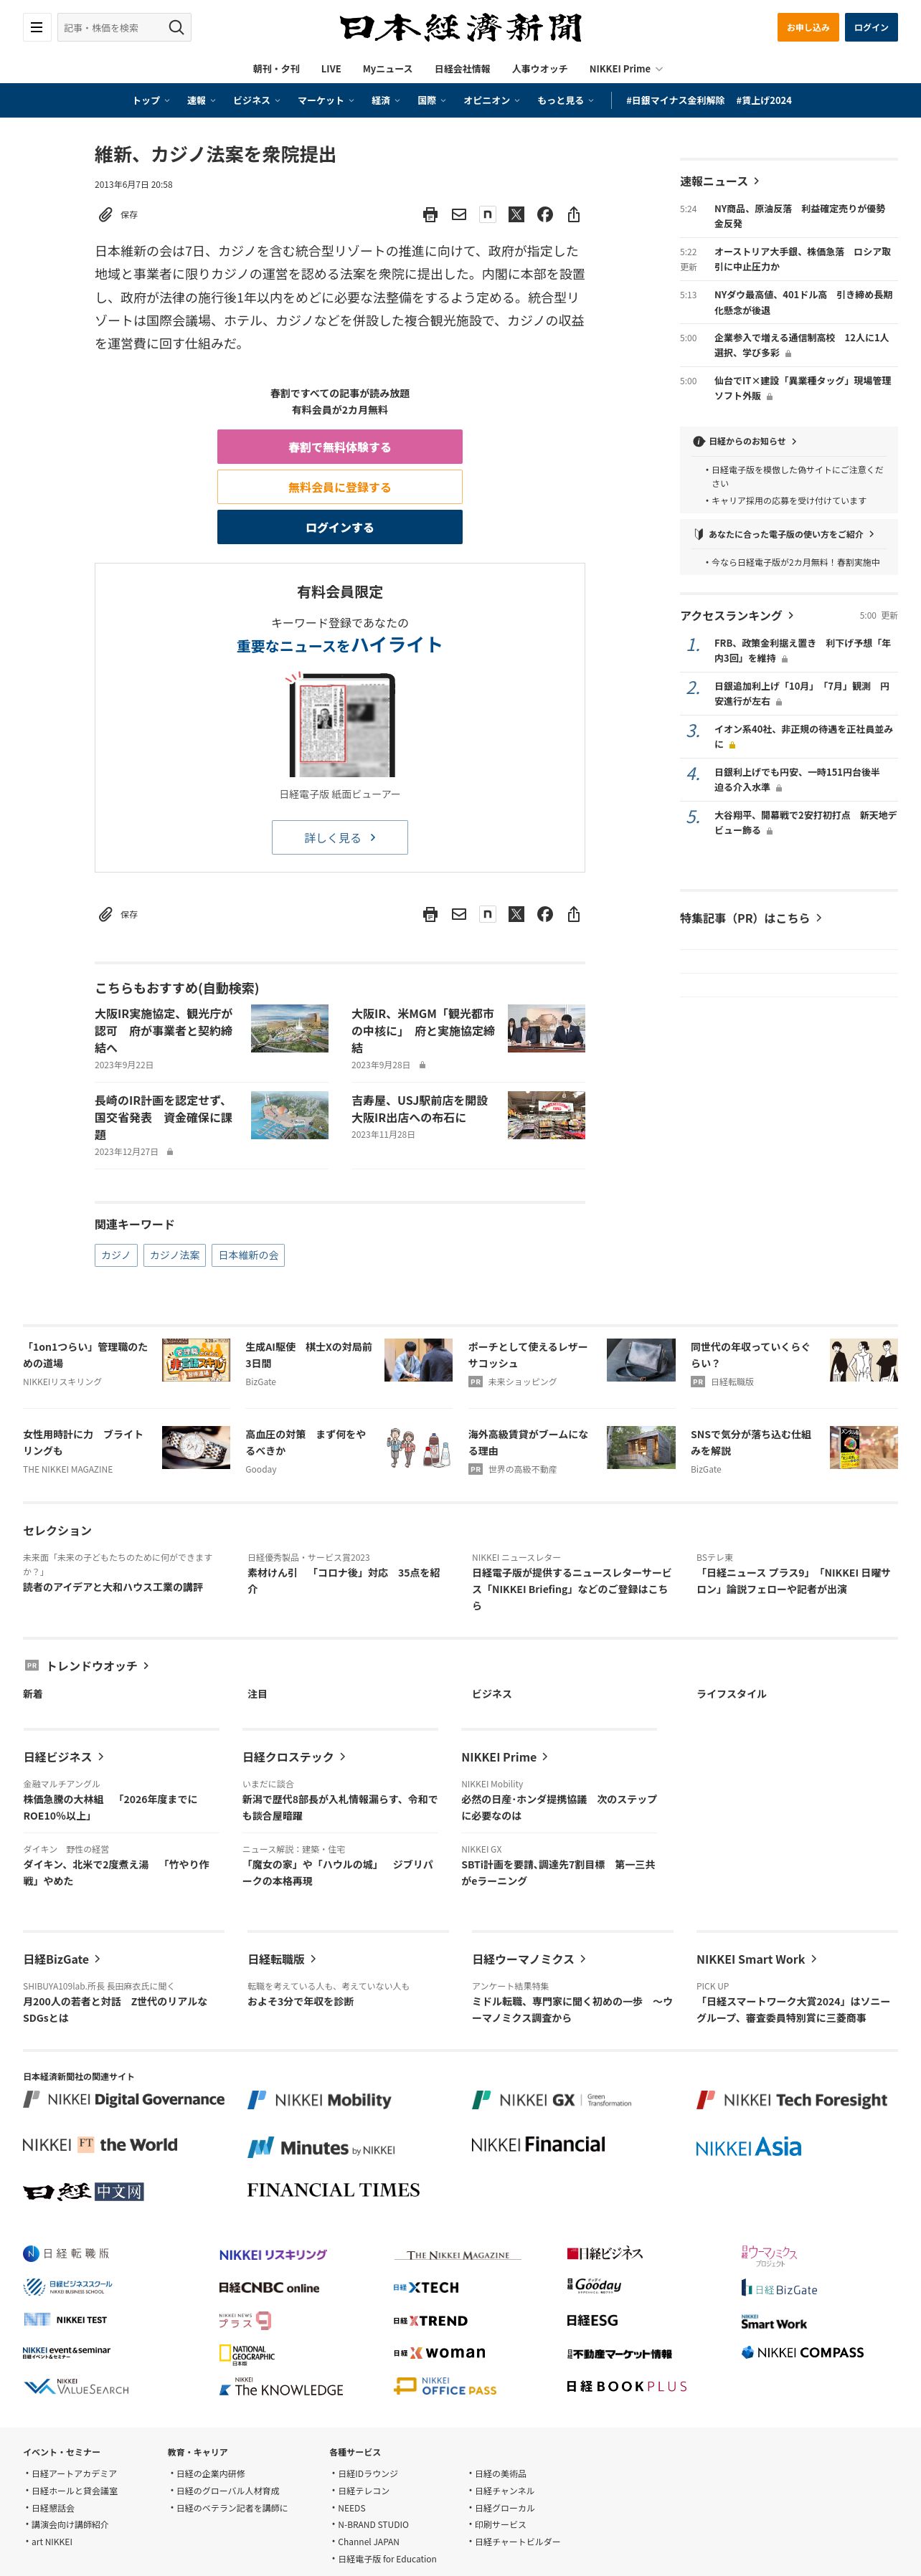Expand the 速報 navigation dropdown

click(x=201, y=100)
